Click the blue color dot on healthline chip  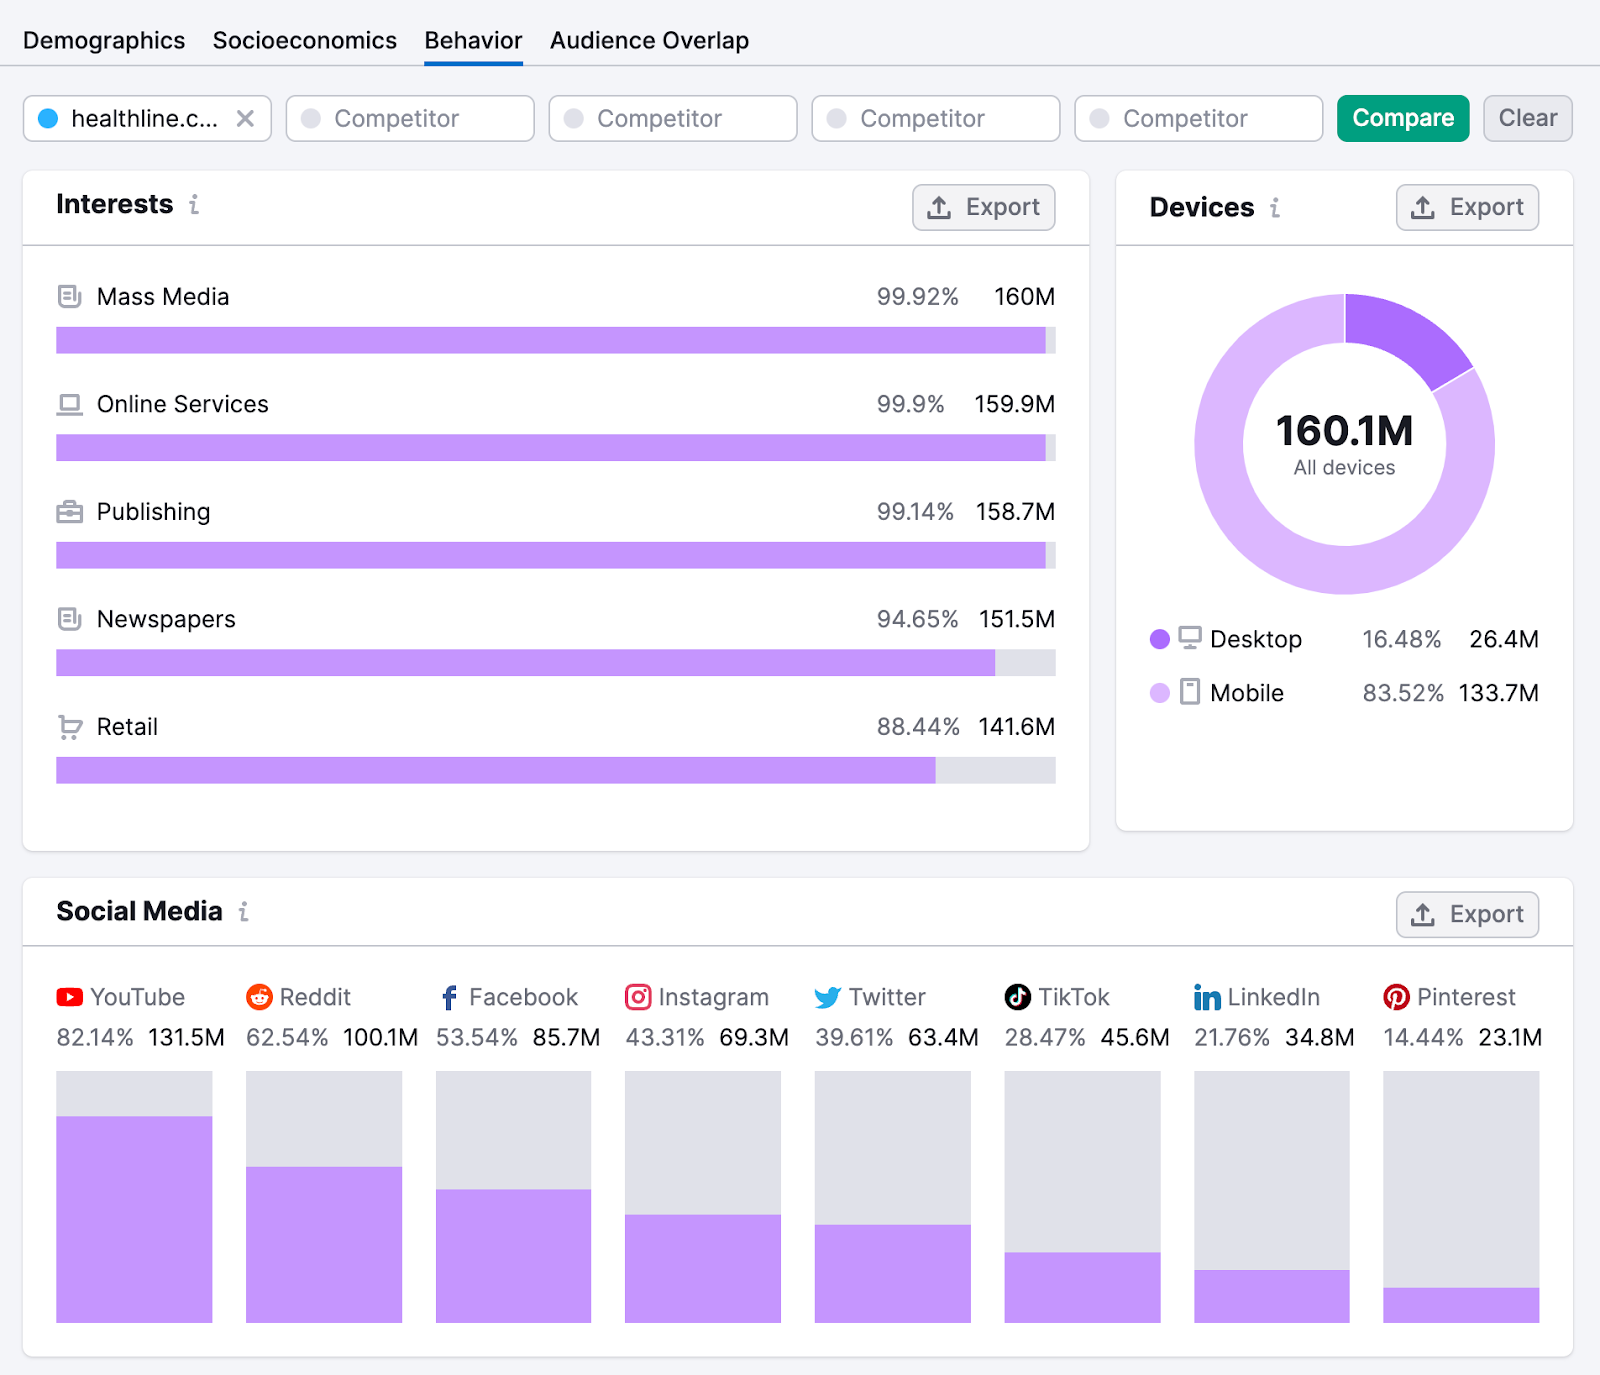(x=46, y=118)
